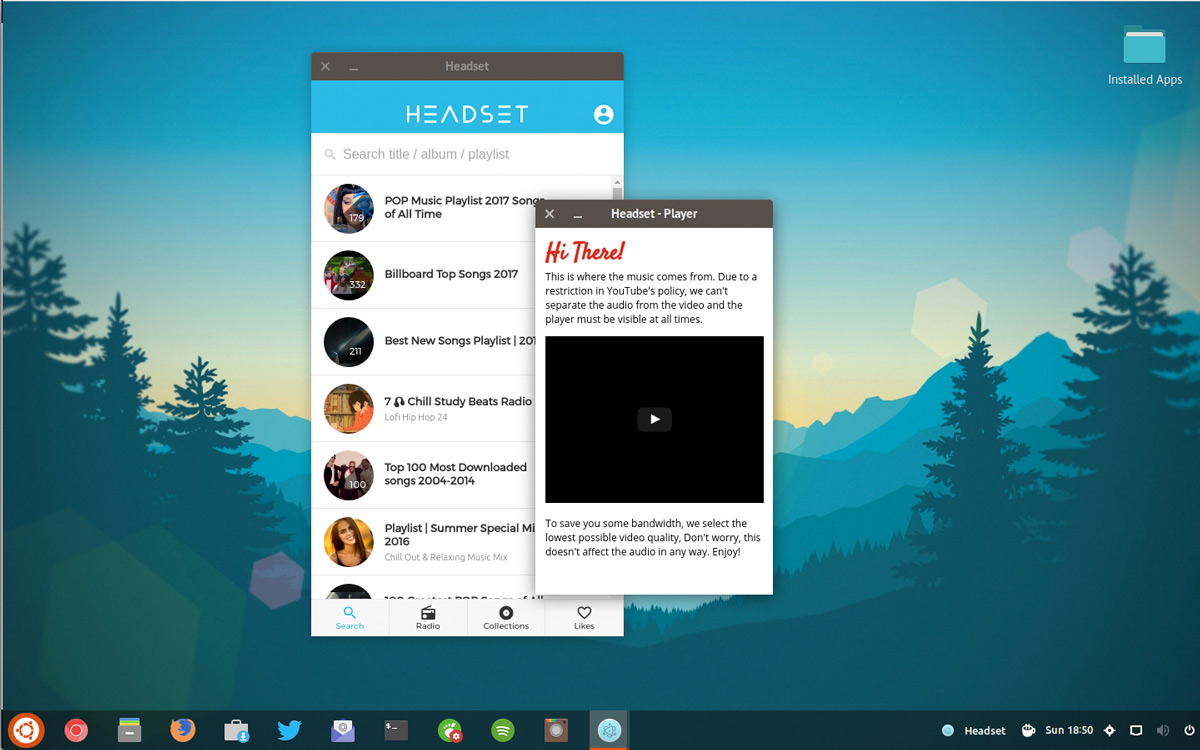This screenshot has height=750, width=1200.
Task: Open the volume indicator in tray
Action: 1162,731
